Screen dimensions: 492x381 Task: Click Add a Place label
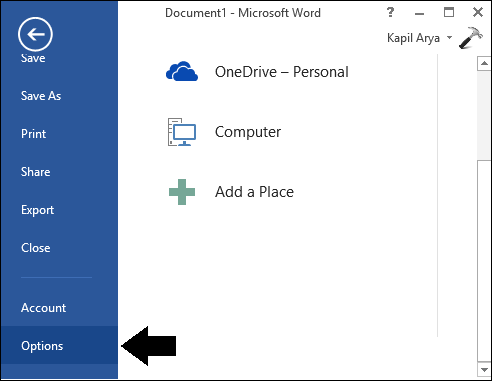254,192
